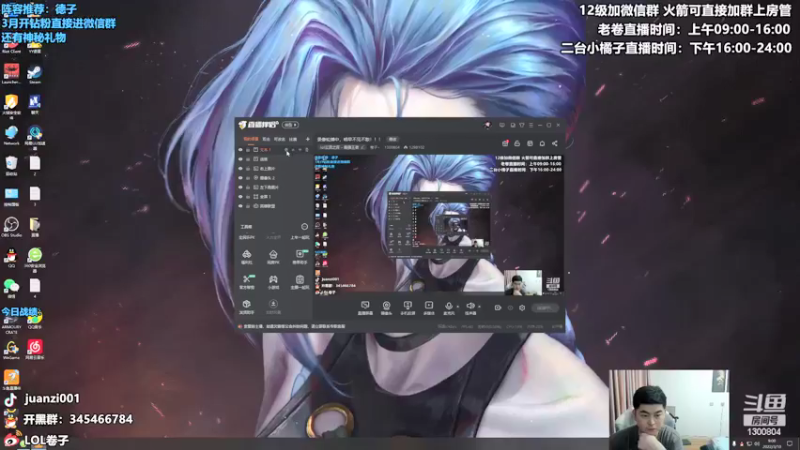Open WeGame desktop shortcut

point(11,349)
